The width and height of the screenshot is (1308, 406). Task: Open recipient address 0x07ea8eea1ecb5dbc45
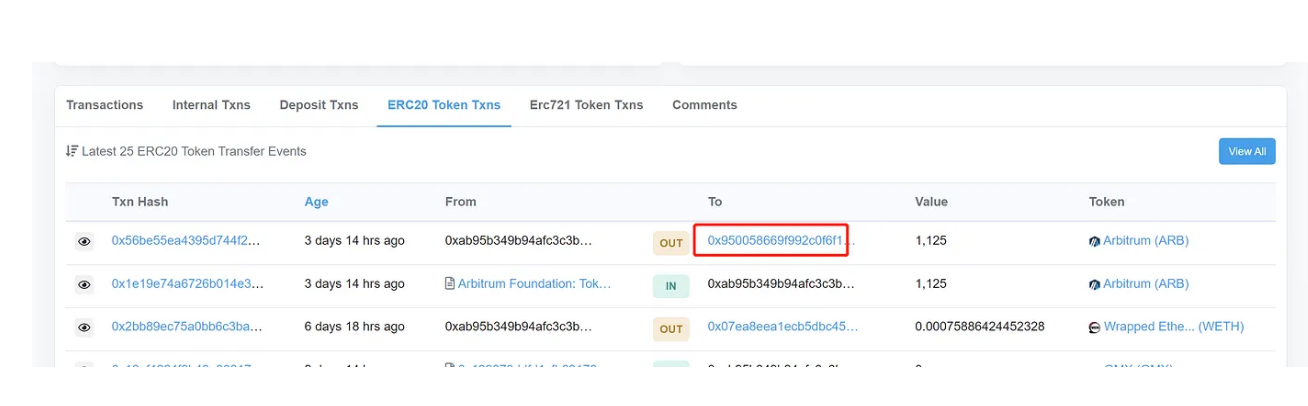pos(782,327)
